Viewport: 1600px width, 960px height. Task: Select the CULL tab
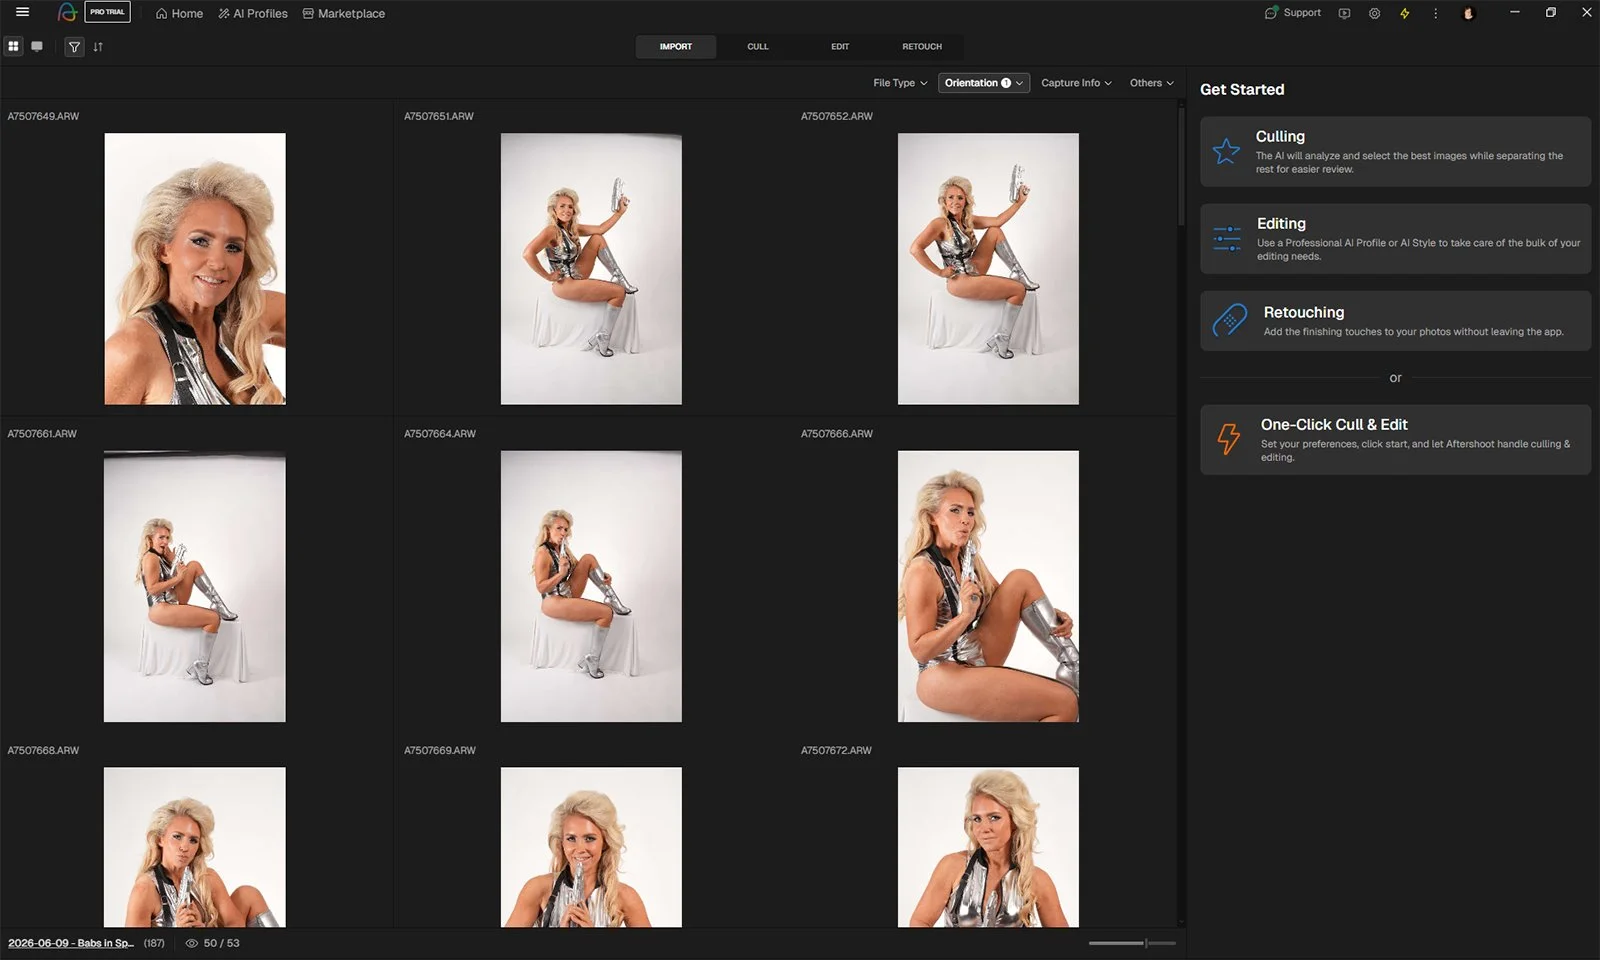[x=758, y=47]
